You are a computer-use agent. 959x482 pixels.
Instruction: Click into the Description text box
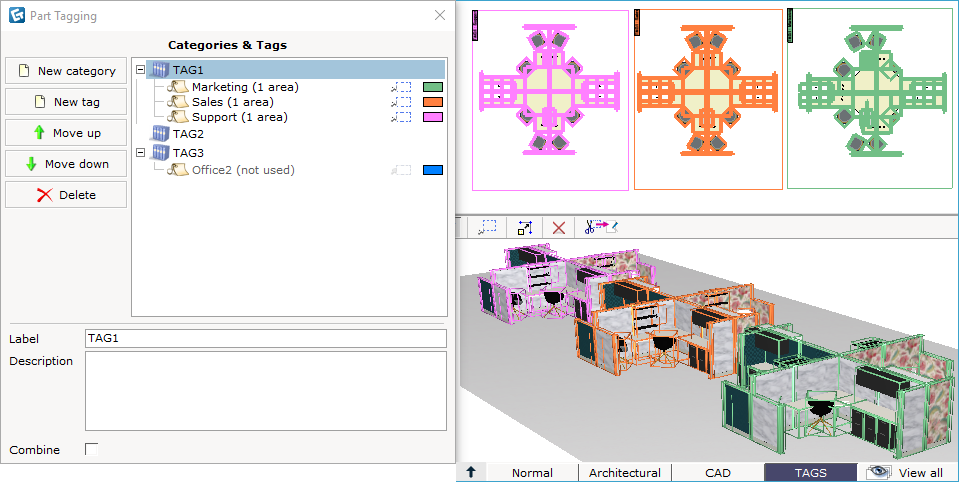(265, 390)
